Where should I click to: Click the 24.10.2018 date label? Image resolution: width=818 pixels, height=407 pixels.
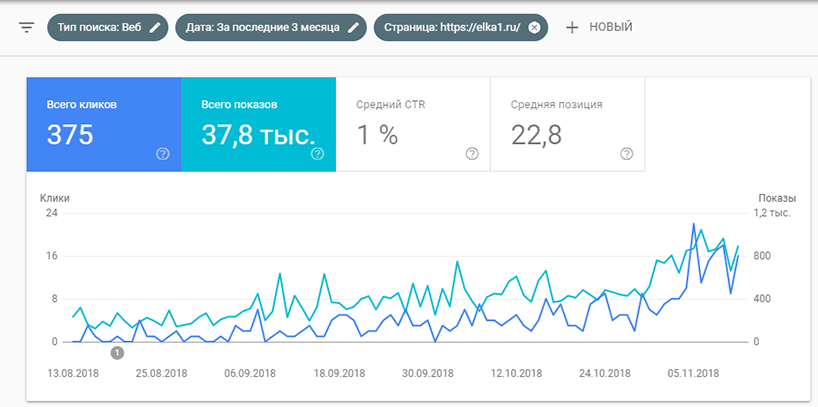(x=605, y=374)
